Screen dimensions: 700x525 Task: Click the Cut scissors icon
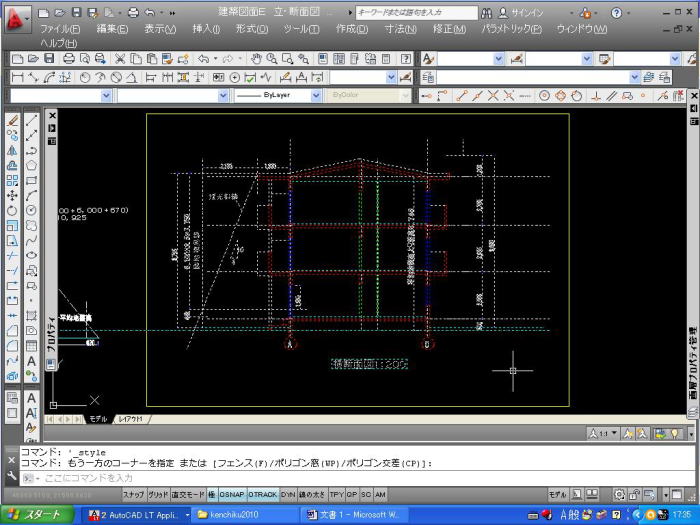click(120, 58)
